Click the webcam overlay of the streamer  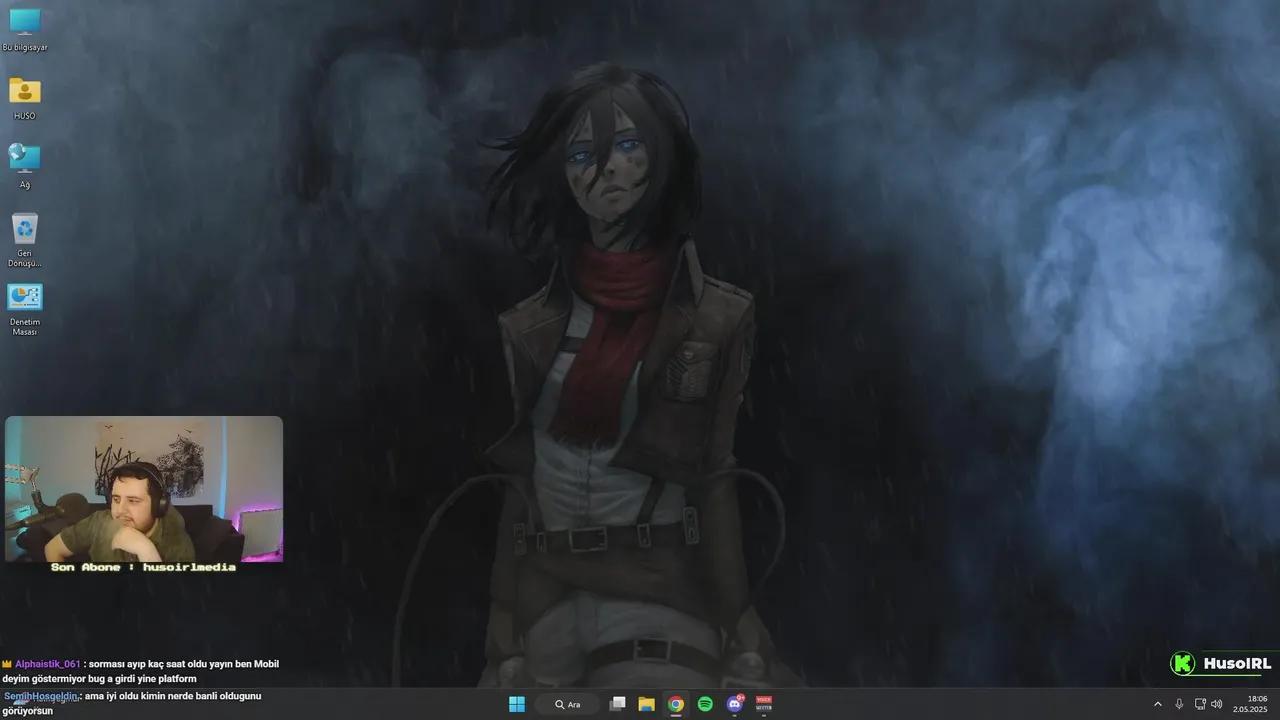pos(144,489)
